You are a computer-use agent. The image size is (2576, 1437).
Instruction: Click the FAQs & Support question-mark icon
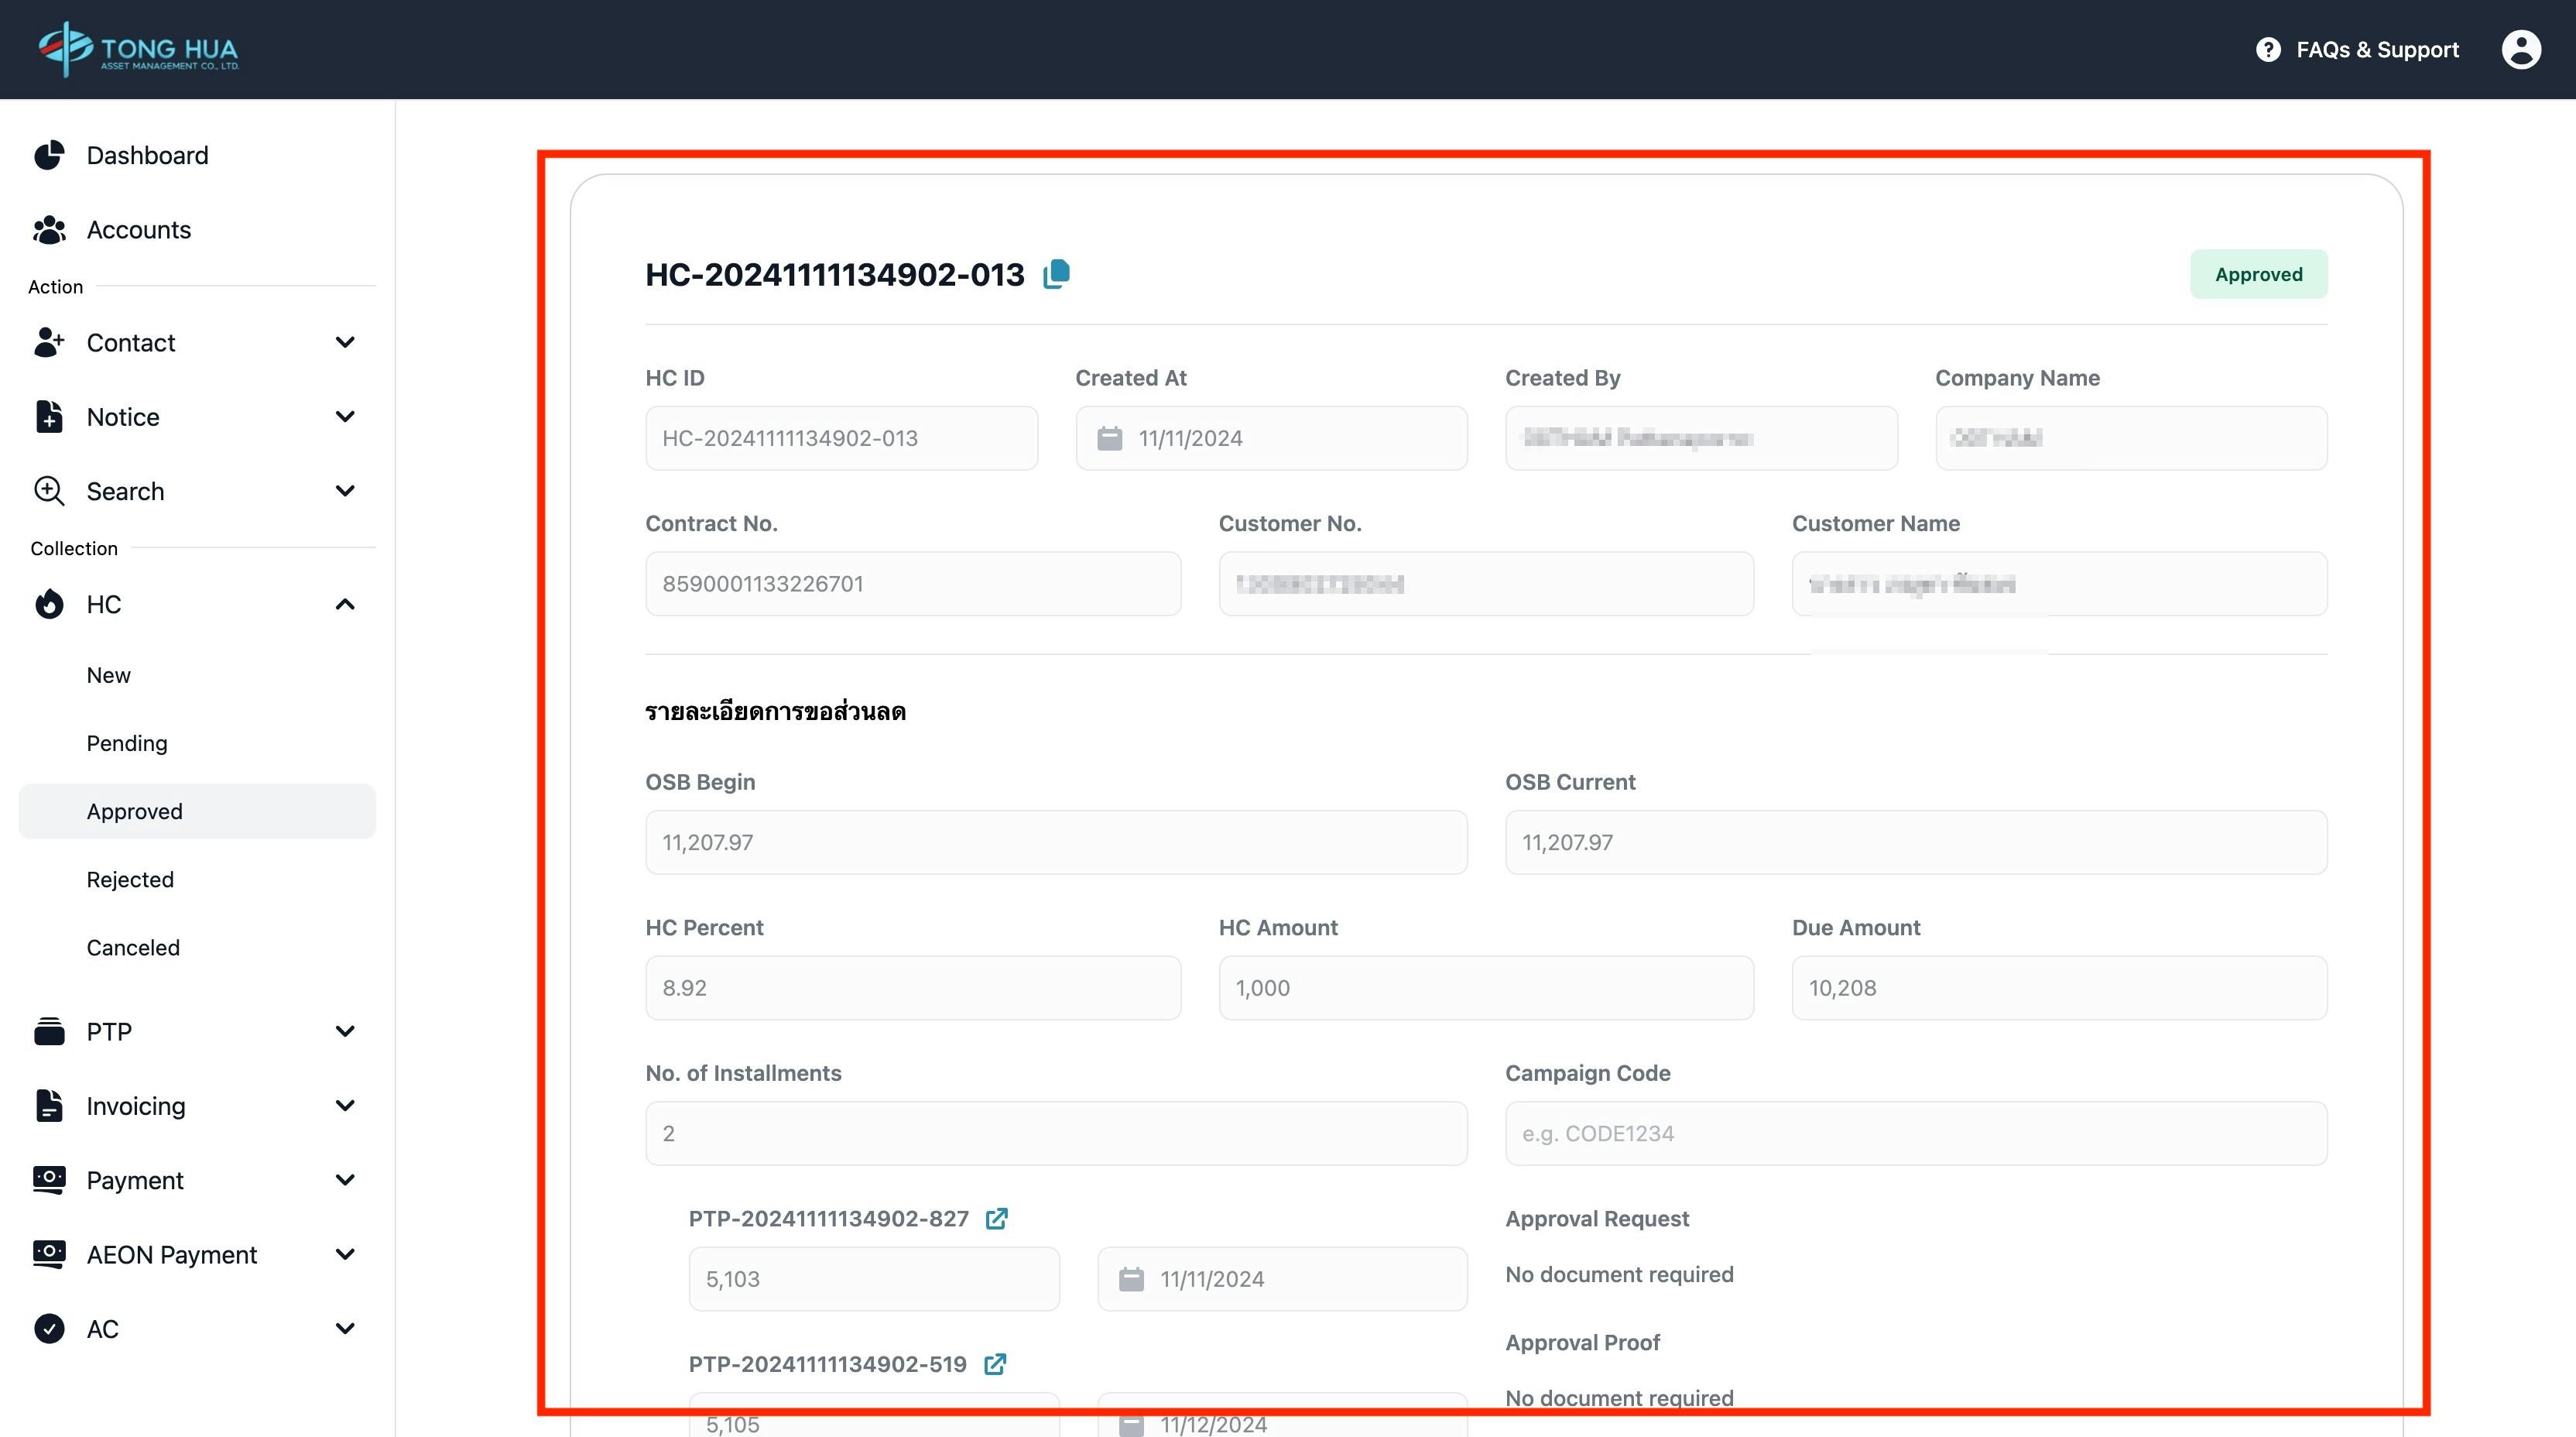tap(2268, 50)
